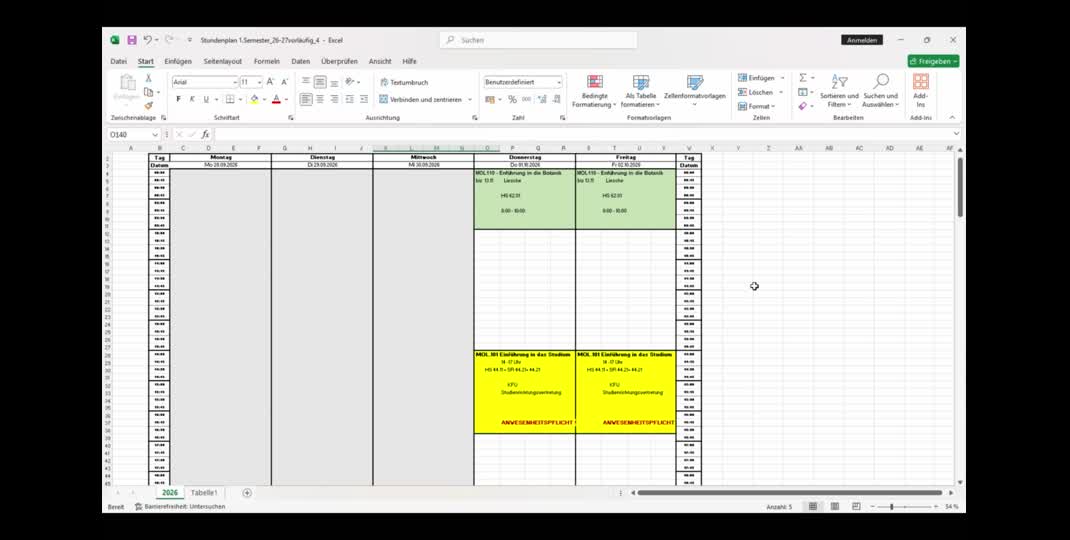Image resolution: width=1070 pixels, height=540 pixels.
Task: Open Zellenformatvorlagen gallery
Action: click(x=695, y=91)
